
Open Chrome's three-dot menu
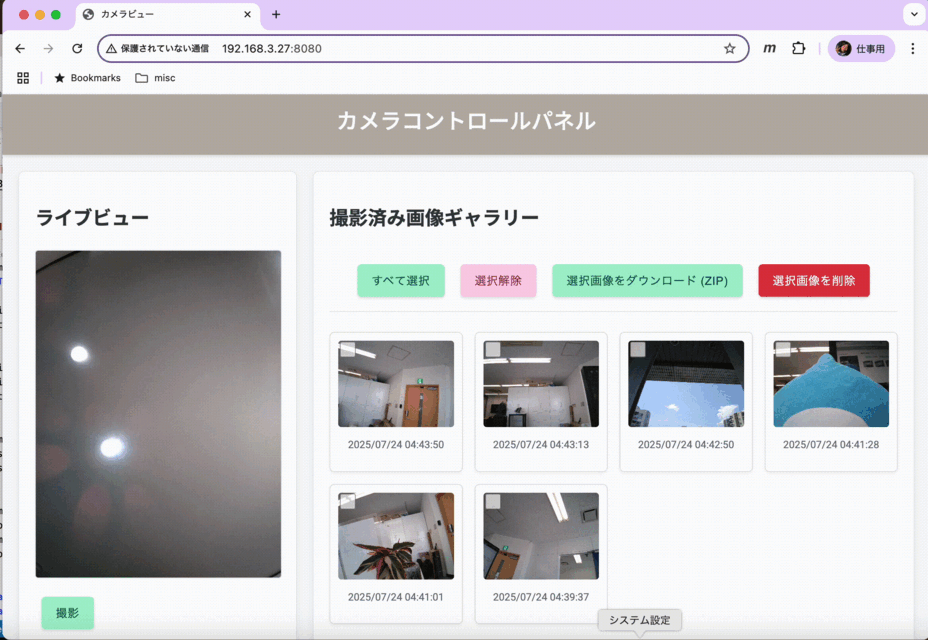912,48
